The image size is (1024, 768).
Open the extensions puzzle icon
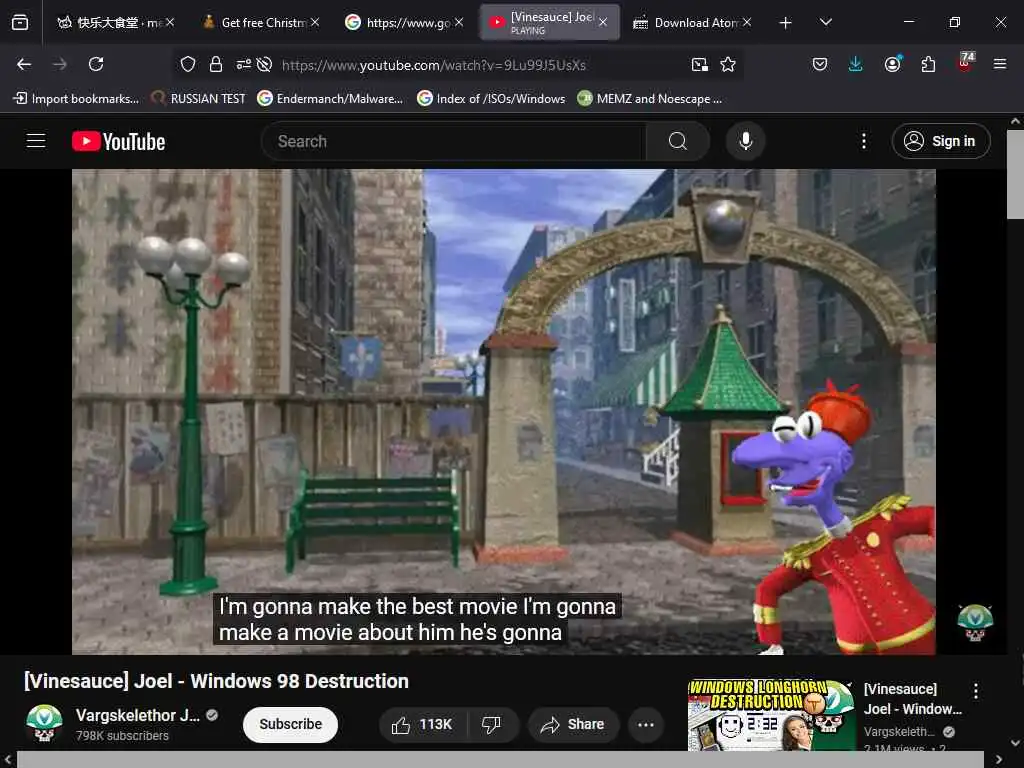tap(928, 64)
